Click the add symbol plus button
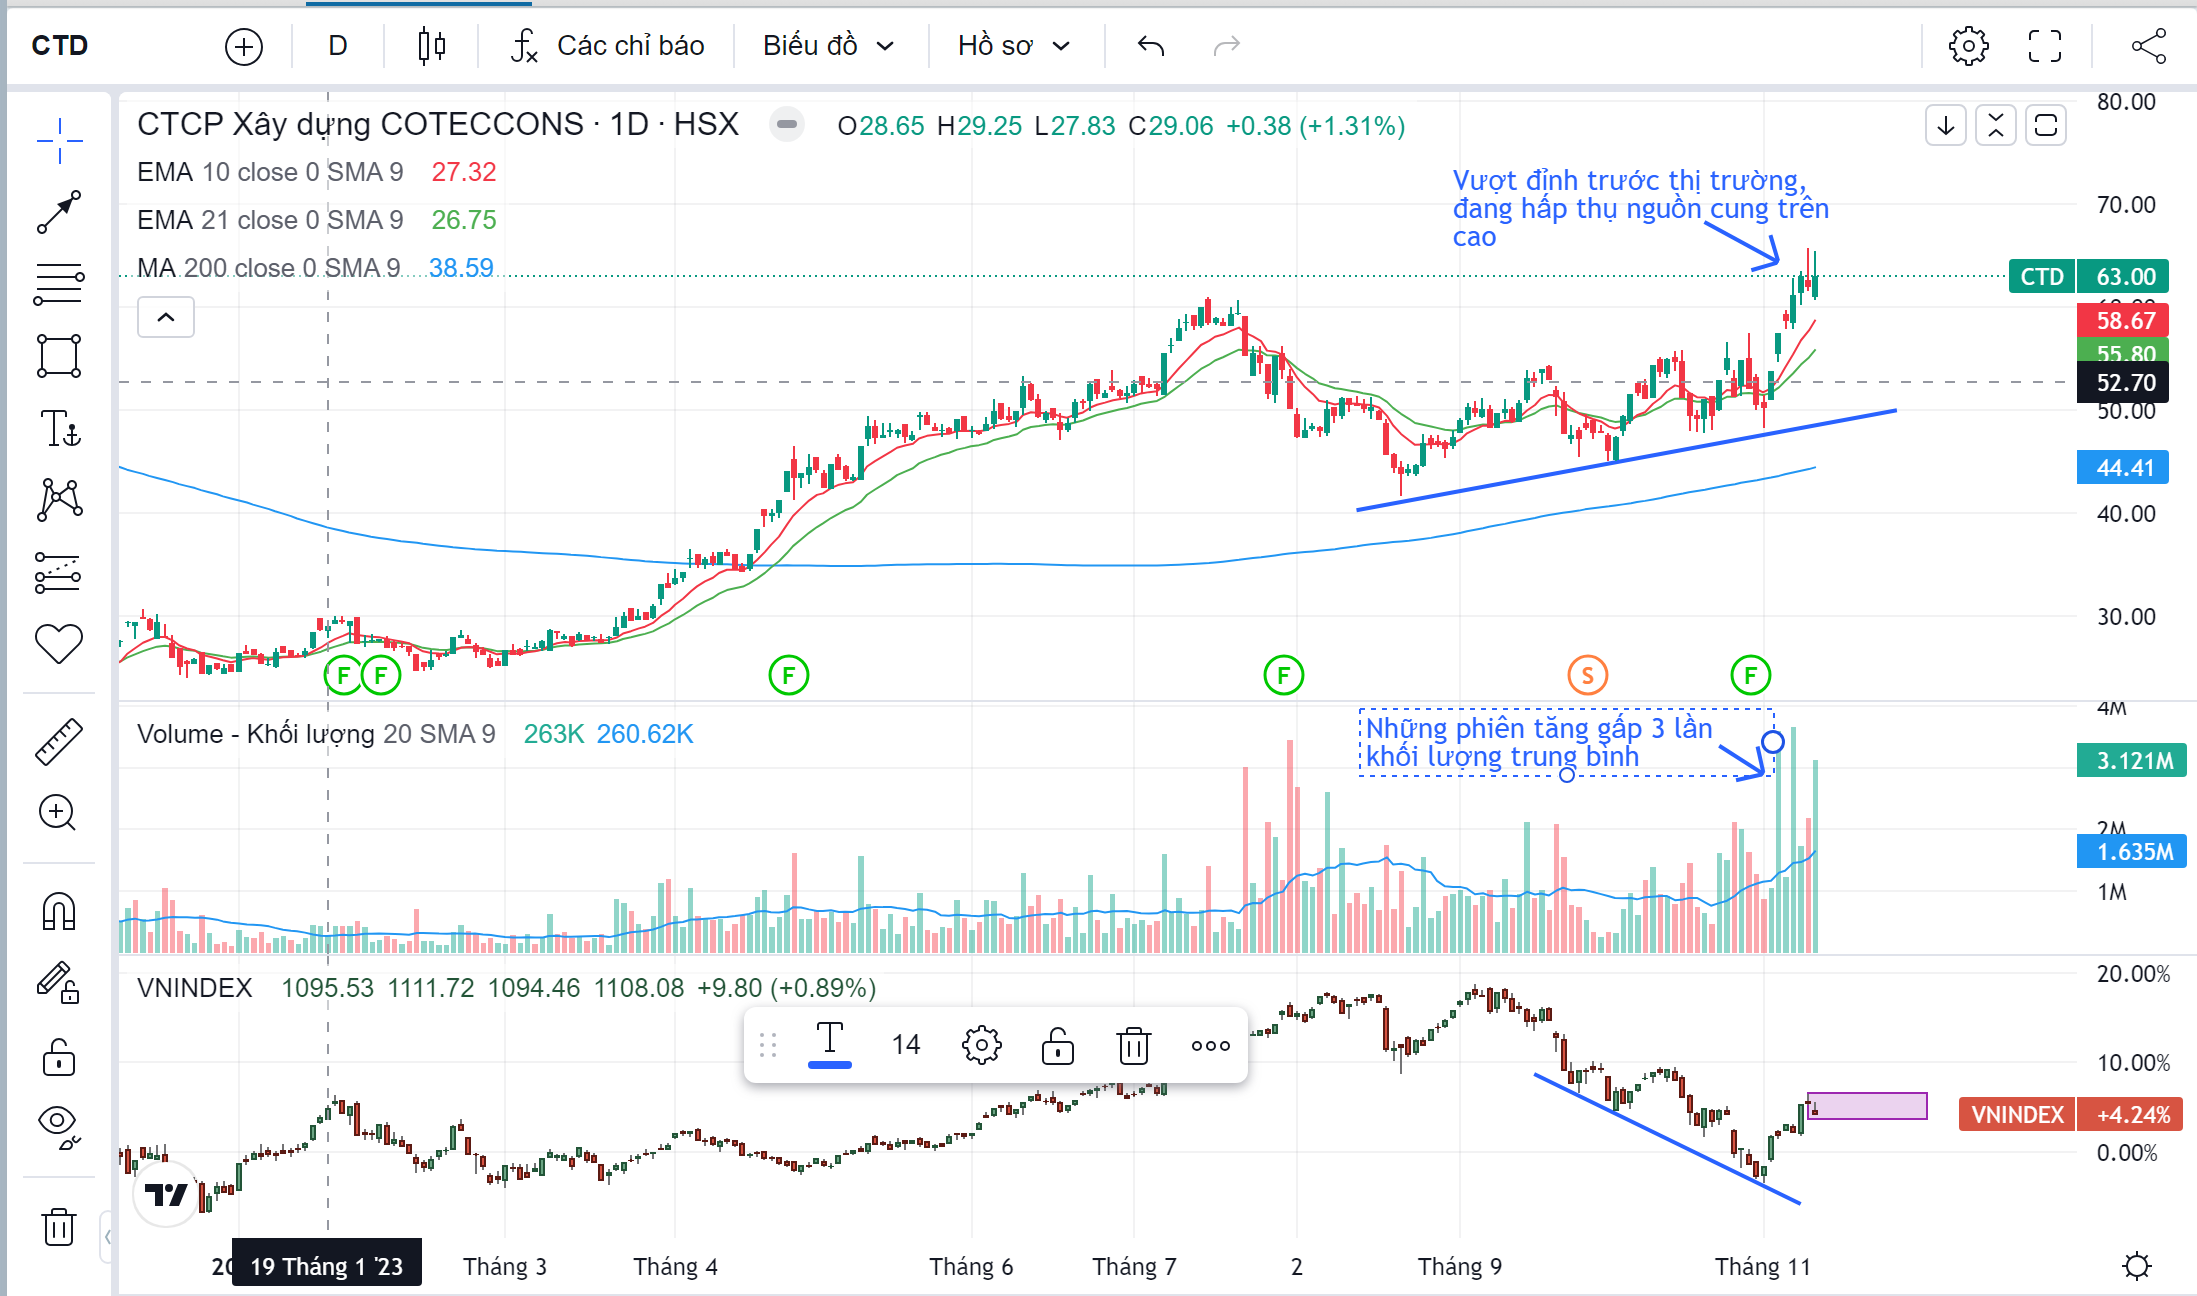The height and width of the screenshot is (1296, 2197). click(x=243, y=46)
